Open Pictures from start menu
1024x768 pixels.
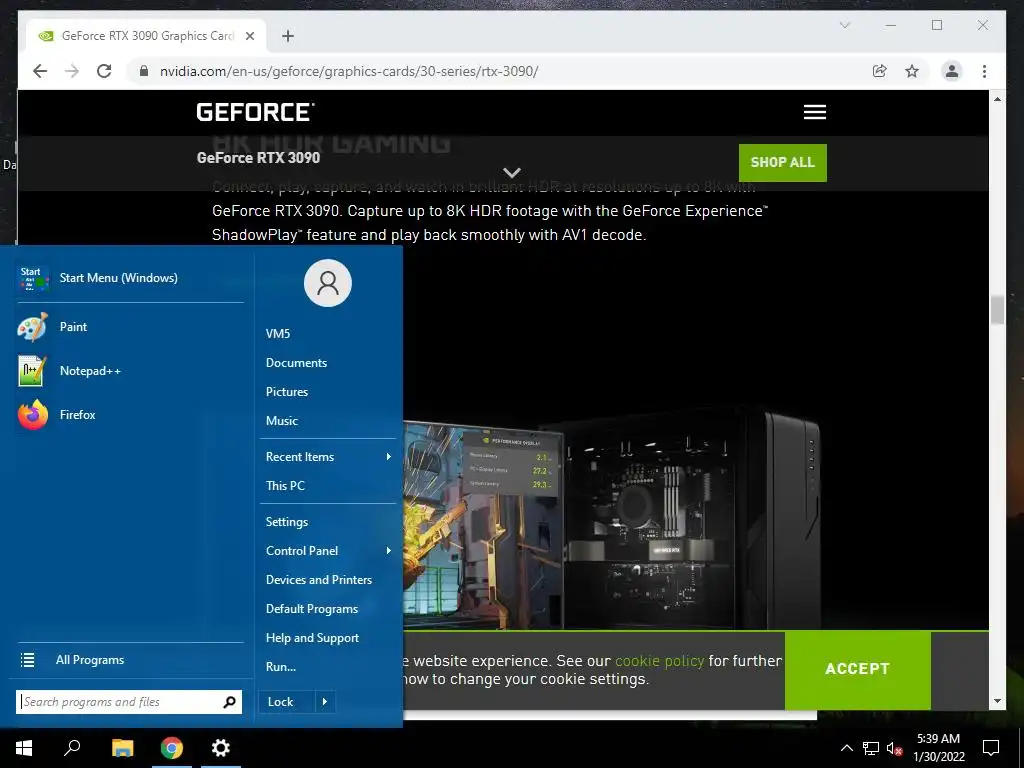click(287, 392)
